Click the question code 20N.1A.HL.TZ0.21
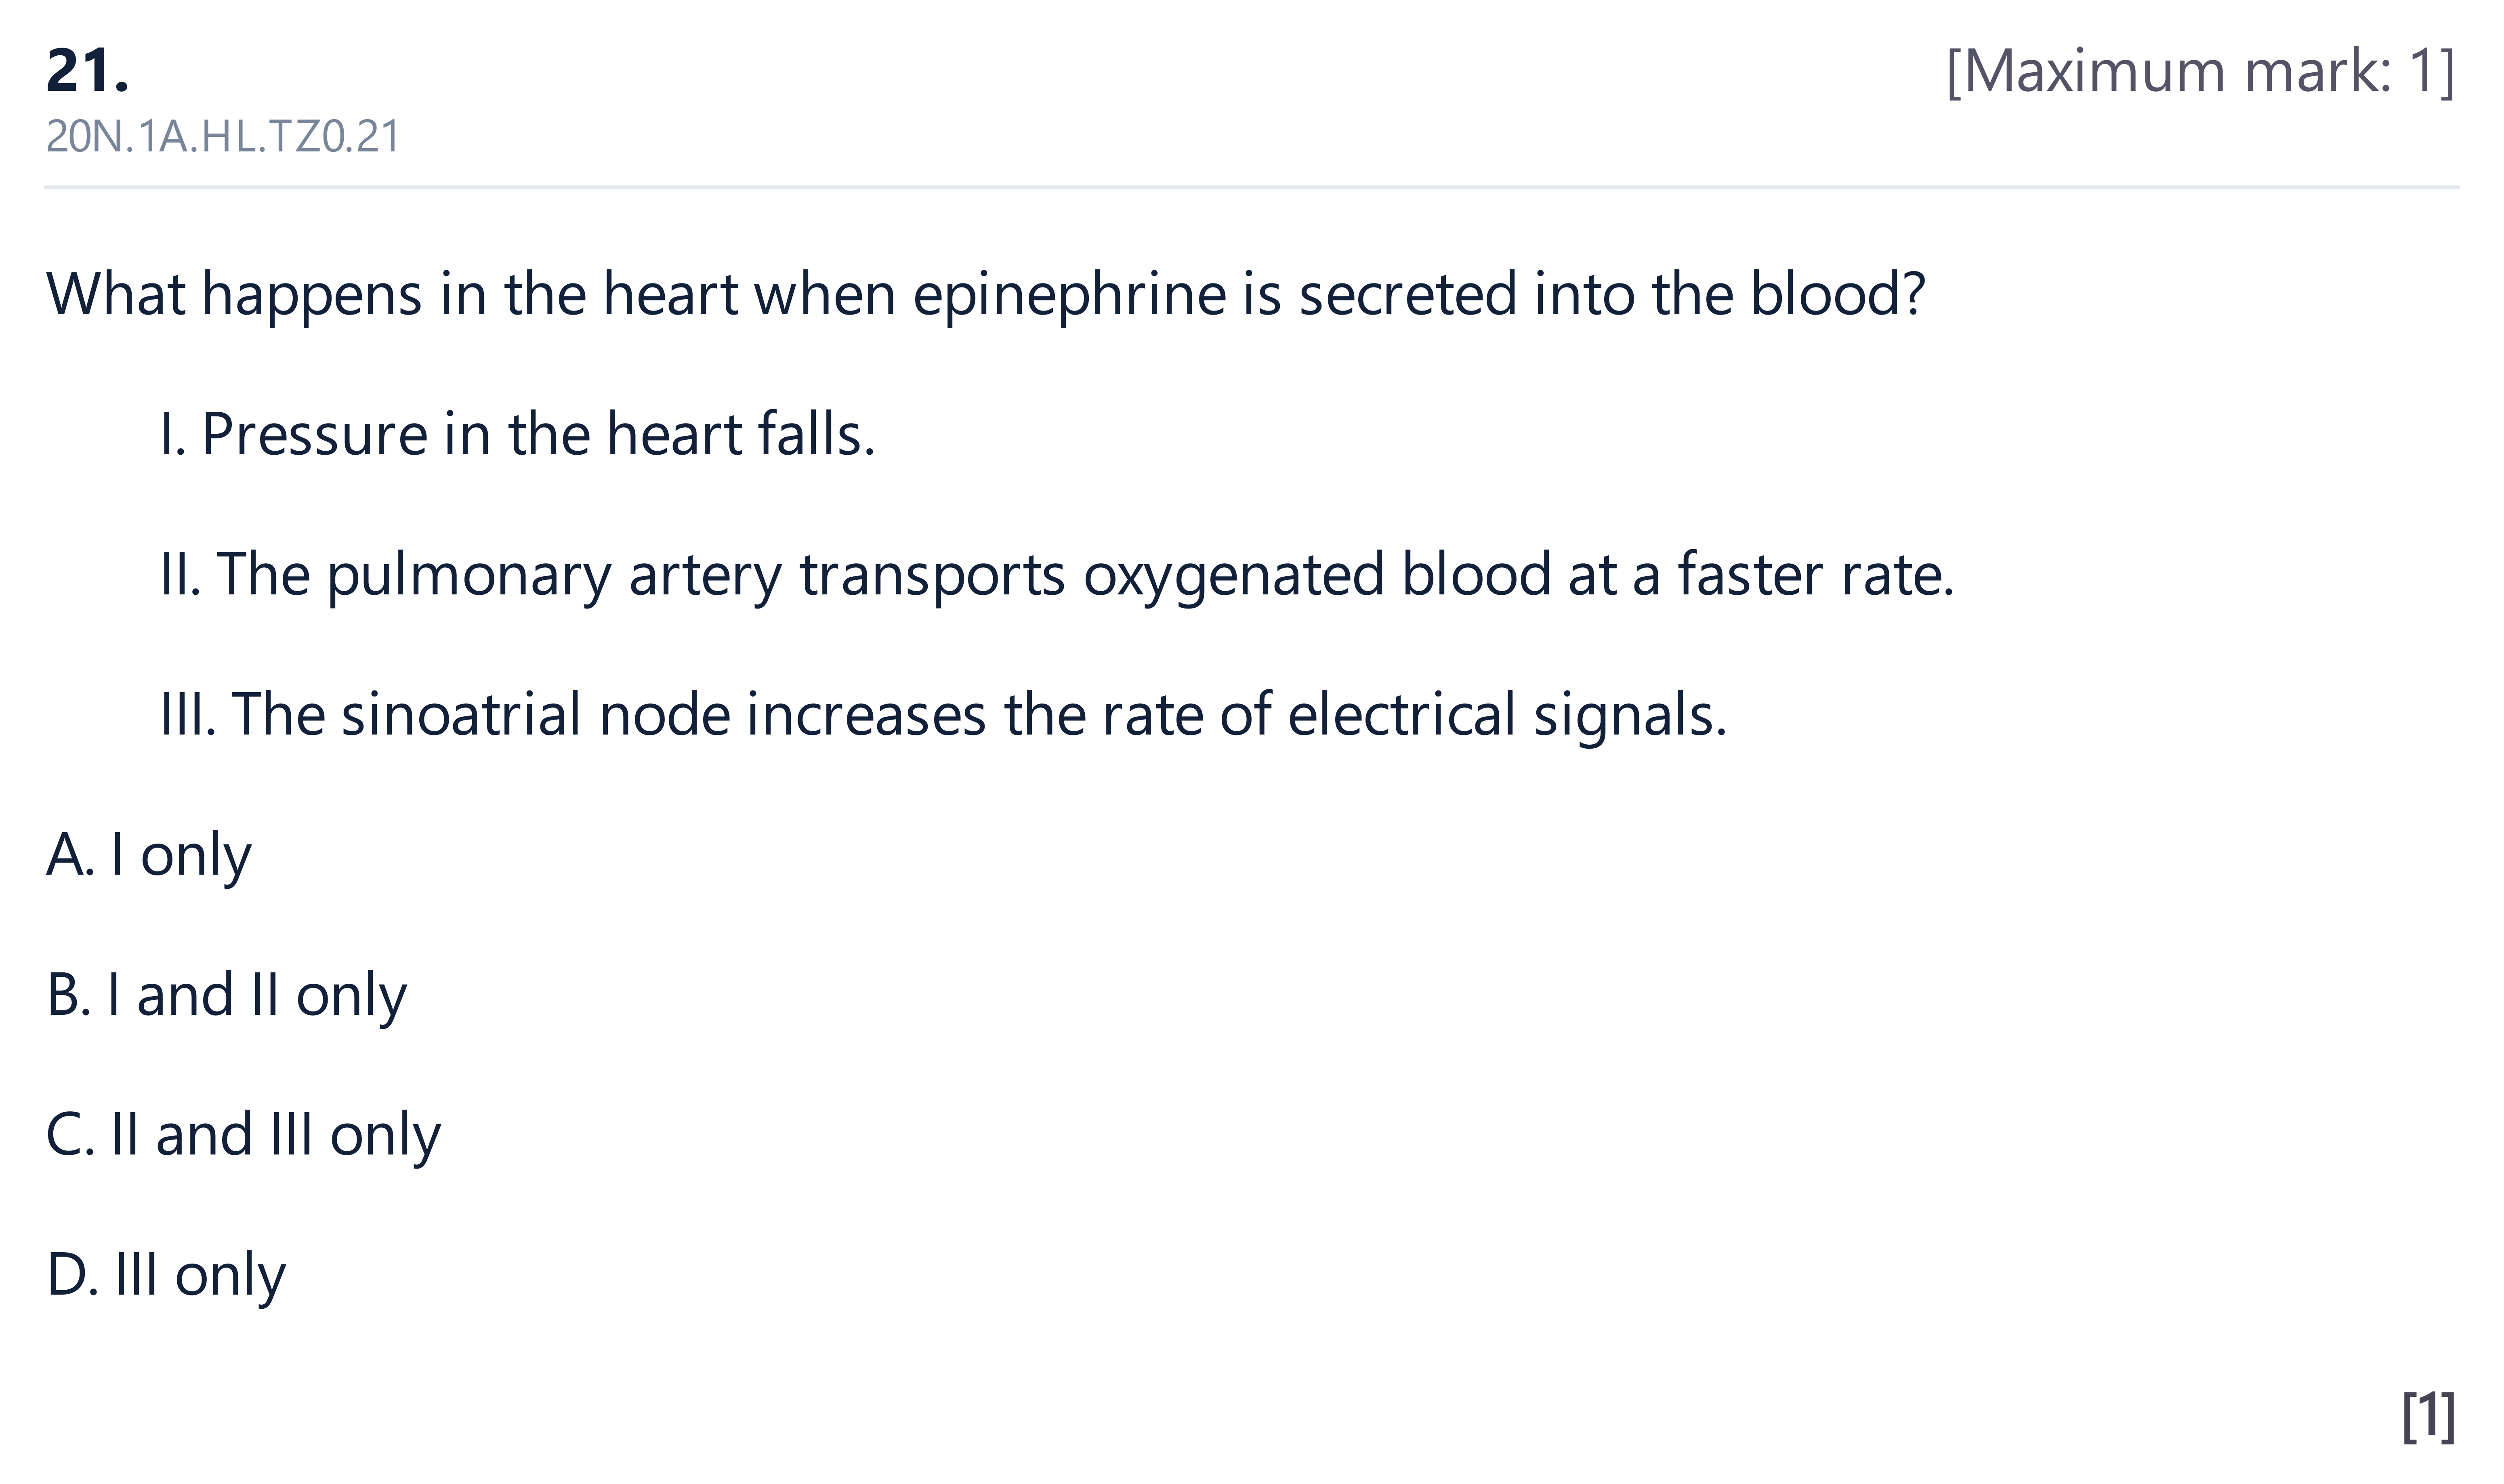Image resolution: width=2504 pixels, height=1484 pixels. (x=223, y=137)
